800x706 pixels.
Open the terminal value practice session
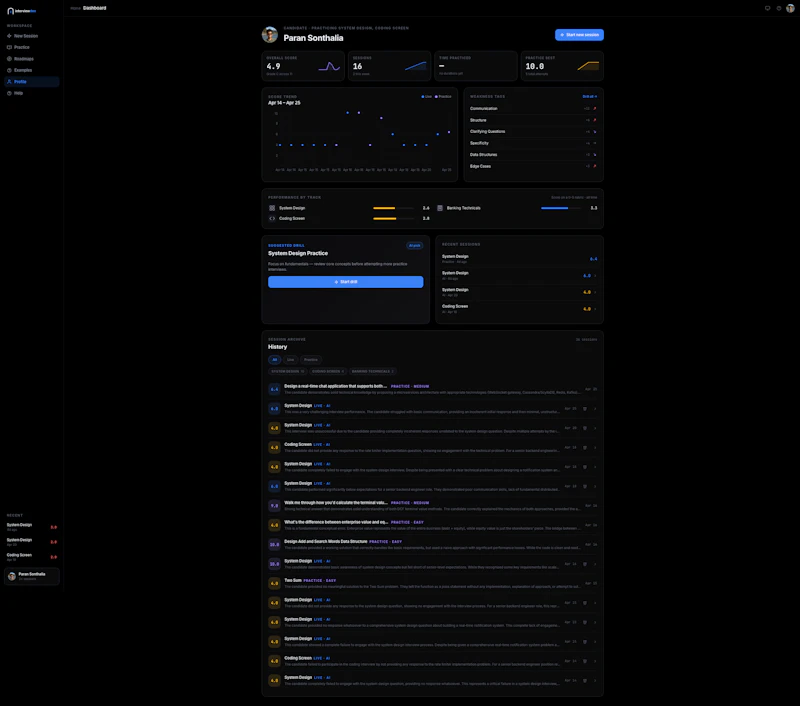click(x=433, y=506)
